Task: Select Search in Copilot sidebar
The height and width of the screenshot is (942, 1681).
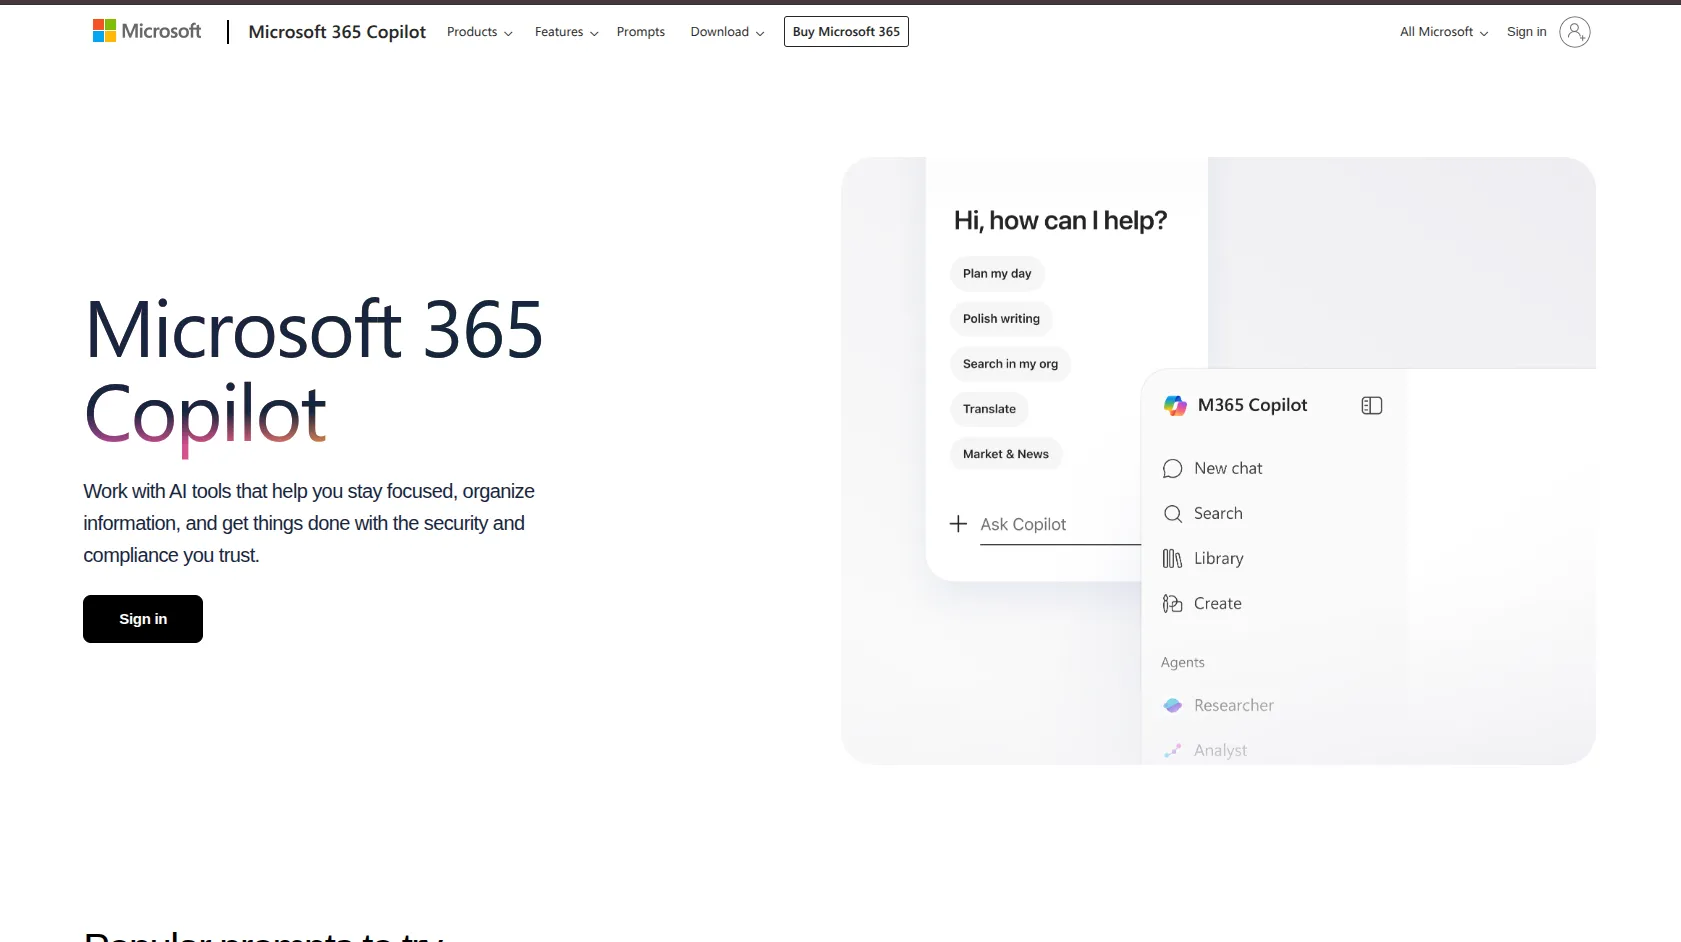Action: (x=1218, y=514)
